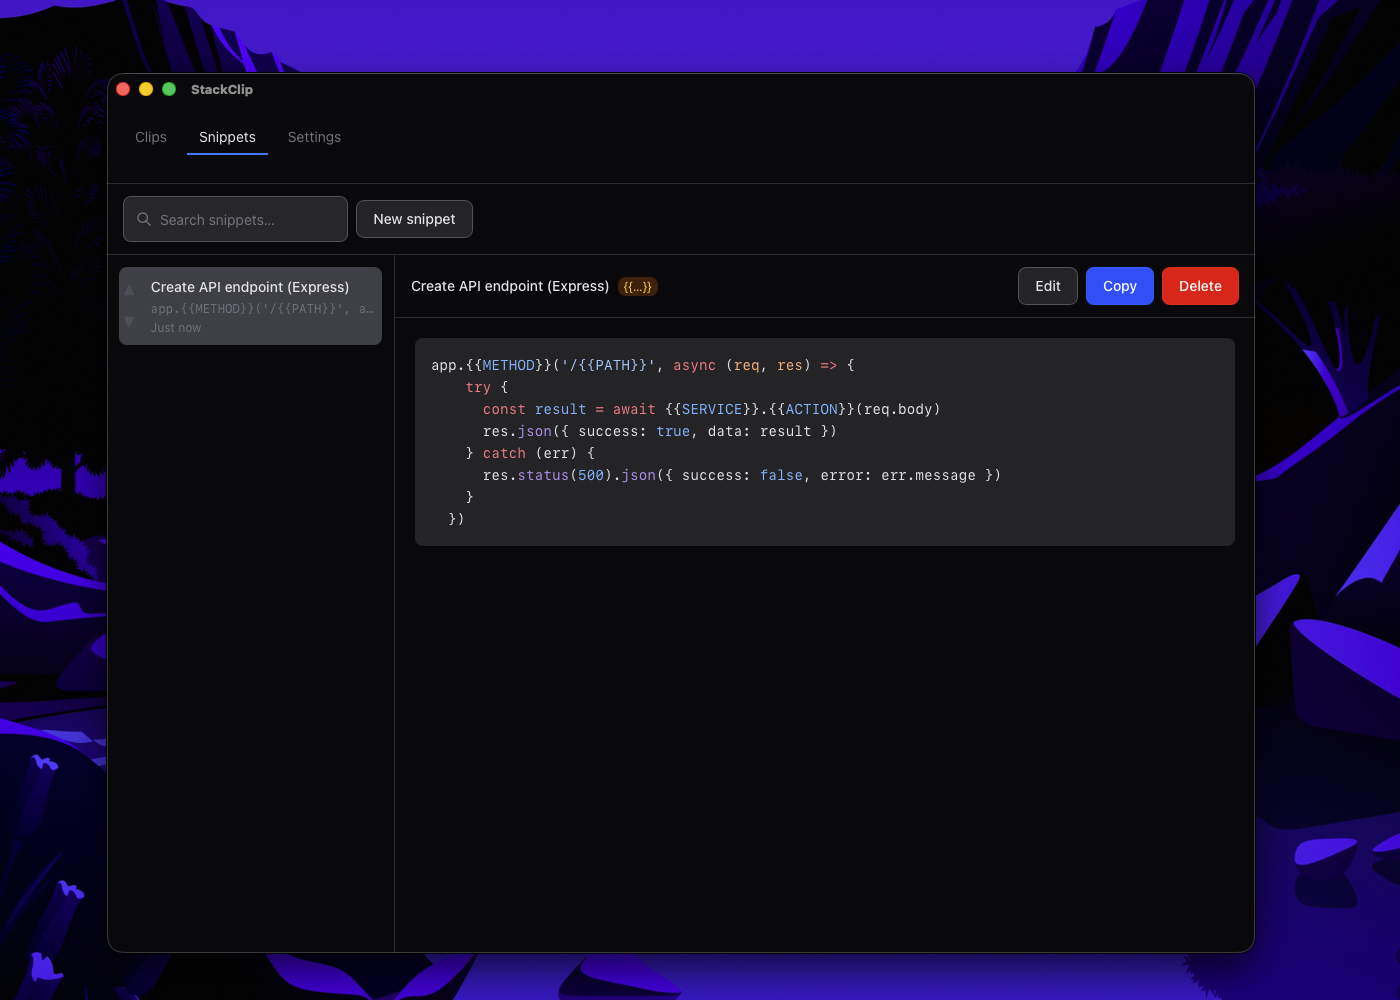Click the up triangle on the snippet list item
Screen dimensions: 1400x1000
coord(129,289)
